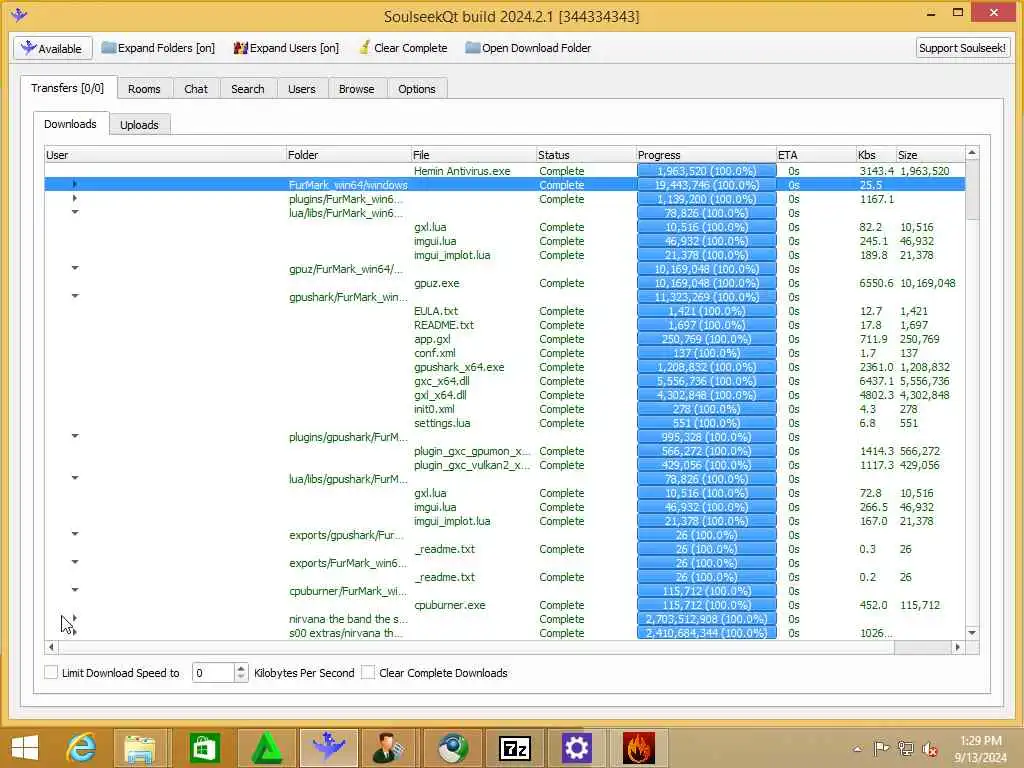Select the Transfers [0/0] tab

(67, 88)
